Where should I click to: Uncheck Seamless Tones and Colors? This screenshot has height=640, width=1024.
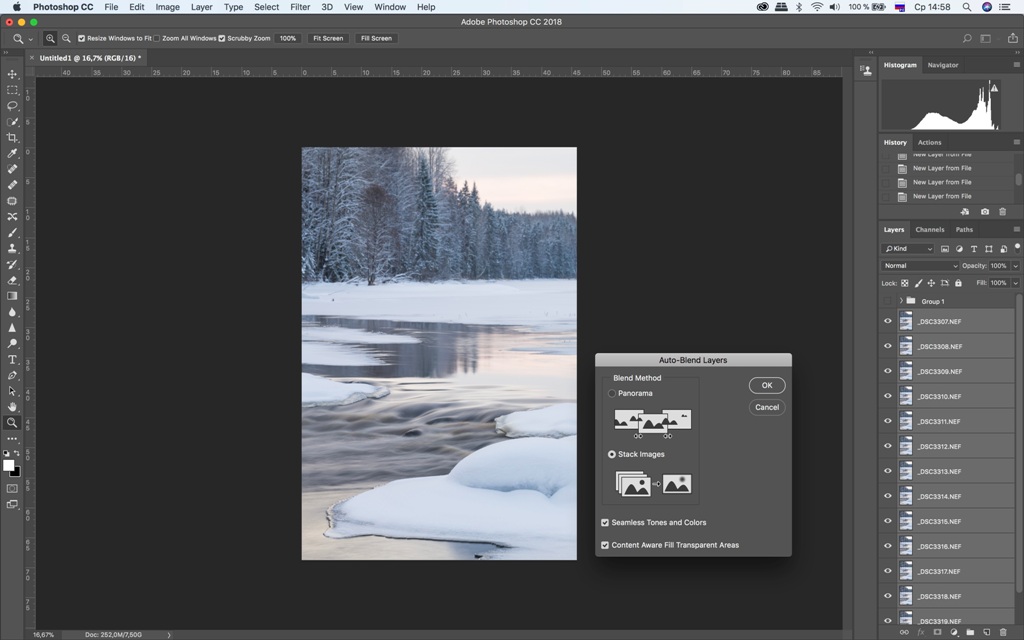point(605,523)
